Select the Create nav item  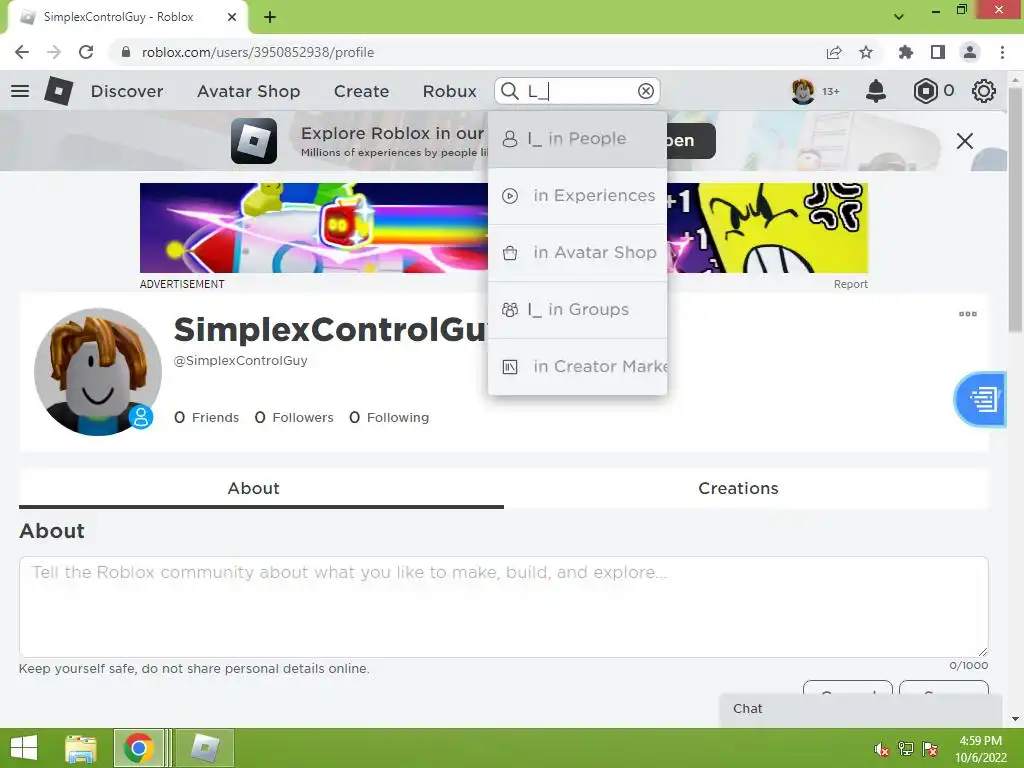pos(361,91)
